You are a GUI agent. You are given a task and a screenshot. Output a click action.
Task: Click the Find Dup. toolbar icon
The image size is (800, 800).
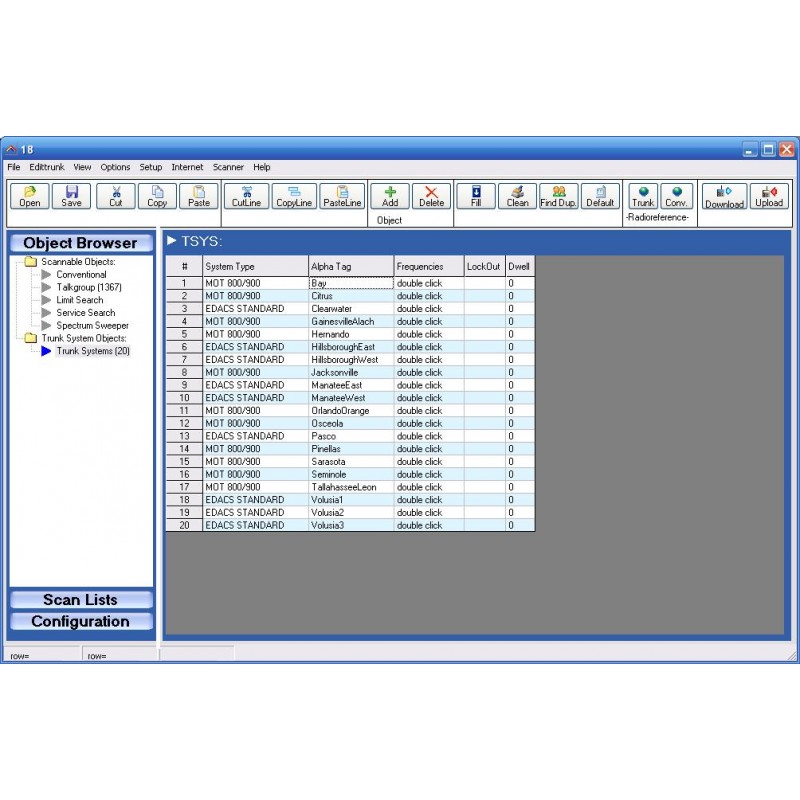pyautogui.click(x=557, y=196)
